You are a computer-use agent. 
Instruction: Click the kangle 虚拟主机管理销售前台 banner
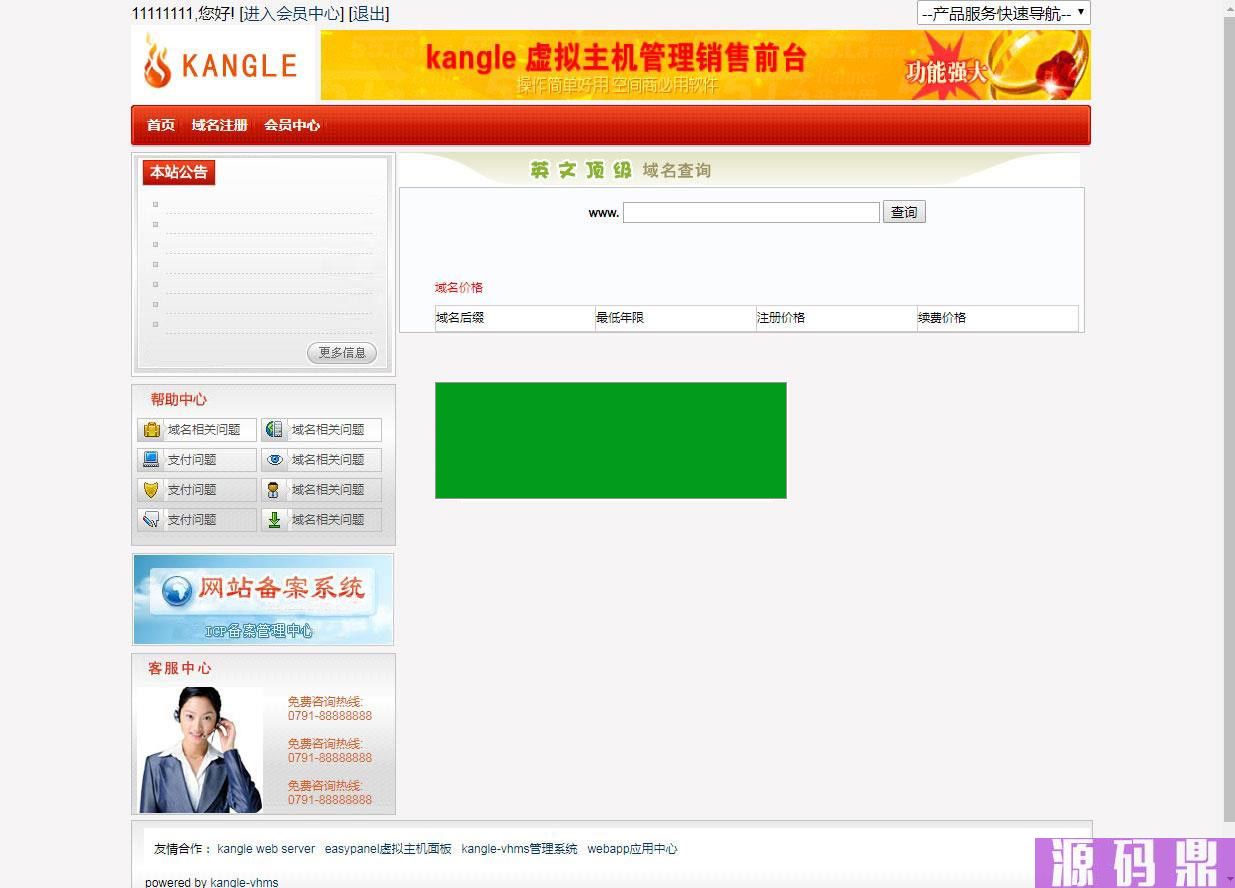point(706,65)
